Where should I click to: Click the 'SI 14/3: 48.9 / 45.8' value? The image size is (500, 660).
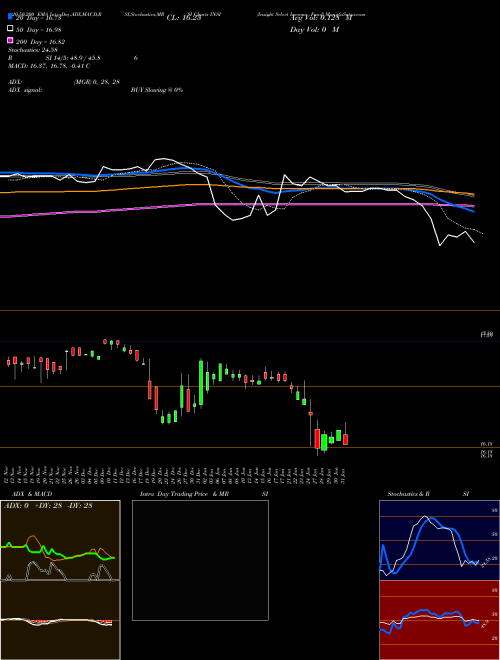[x=73, y=58]
